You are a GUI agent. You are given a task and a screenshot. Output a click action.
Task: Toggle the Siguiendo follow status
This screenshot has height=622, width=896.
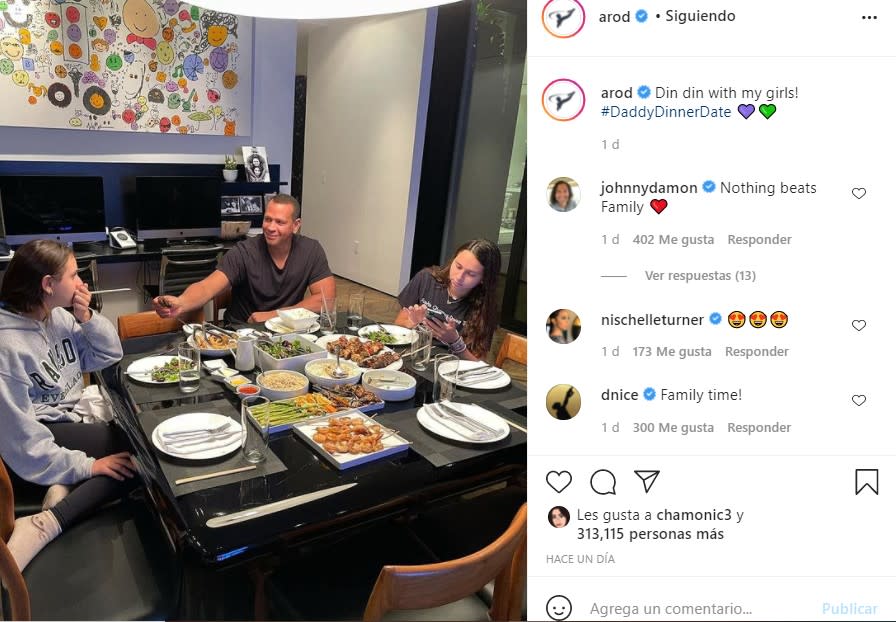[x=700, y=16]
